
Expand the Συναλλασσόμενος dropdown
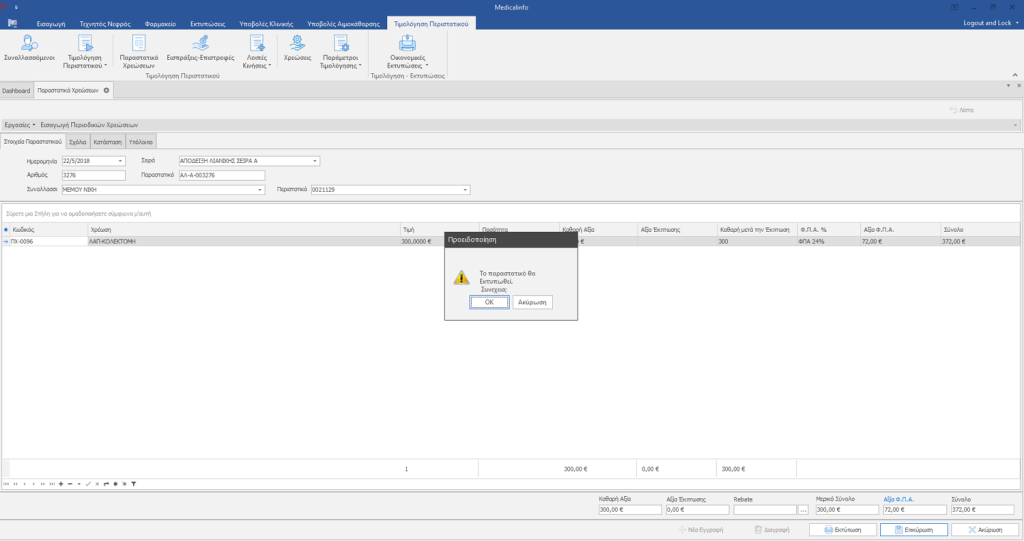(x=260, y=189)
